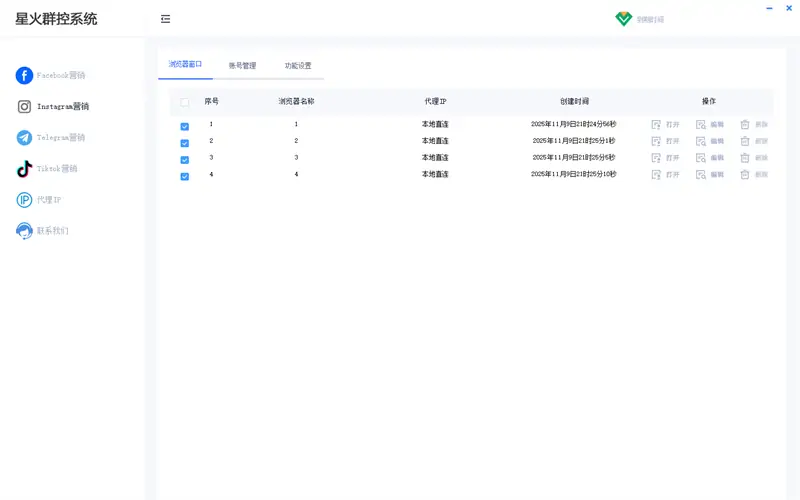
Task: Toggle the select-all checkbox in table header
Action: coord(185,103)
